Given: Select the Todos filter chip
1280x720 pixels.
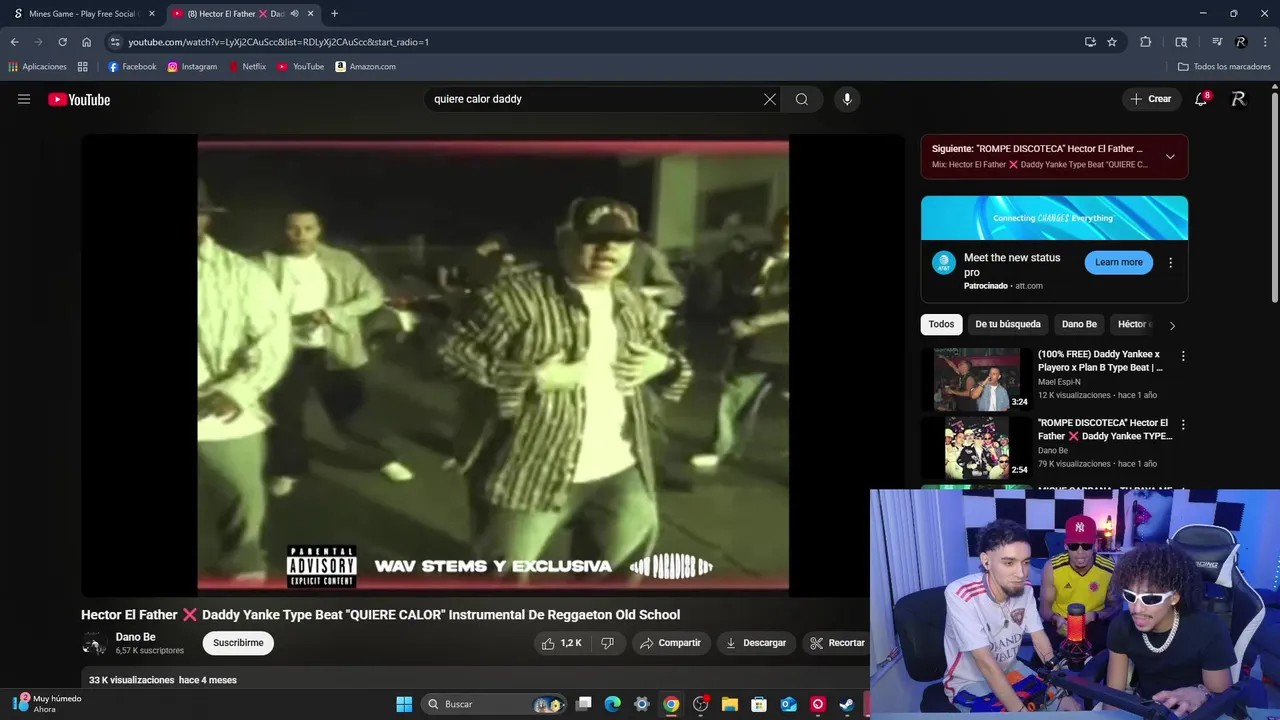Looking at the screenshot, I should point(941,324).
